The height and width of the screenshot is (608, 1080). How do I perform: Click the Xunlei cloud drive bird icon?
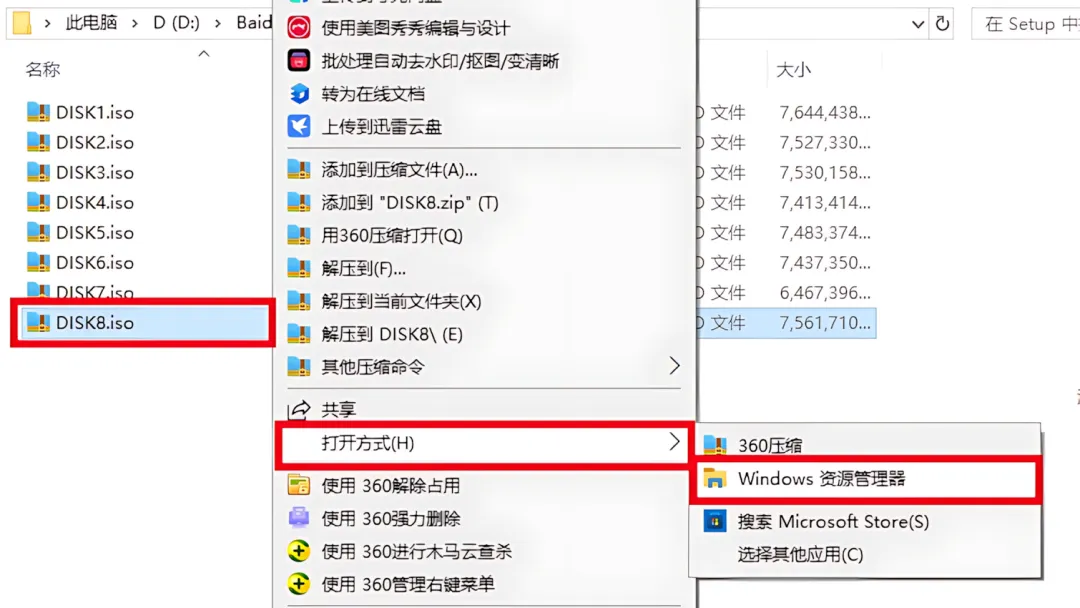[x=298, y=126]
